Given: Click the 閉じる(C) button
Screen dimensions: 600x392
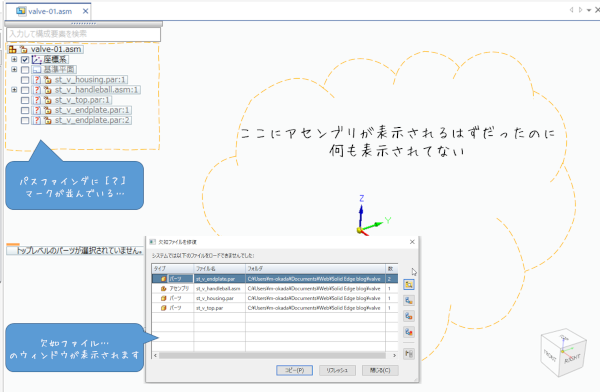Looking at the screenshot, I should [380, 370].
